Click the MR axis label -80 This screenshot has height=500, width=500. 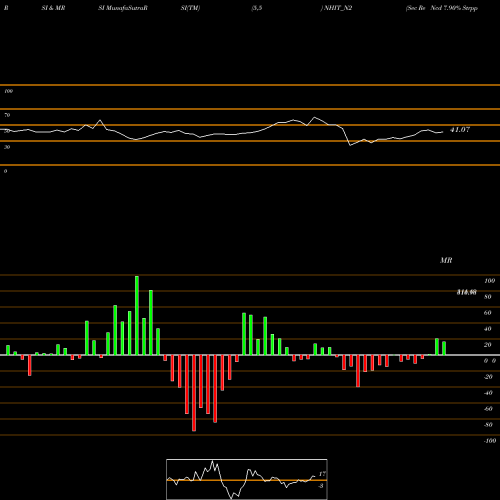[x=488, y=425]
